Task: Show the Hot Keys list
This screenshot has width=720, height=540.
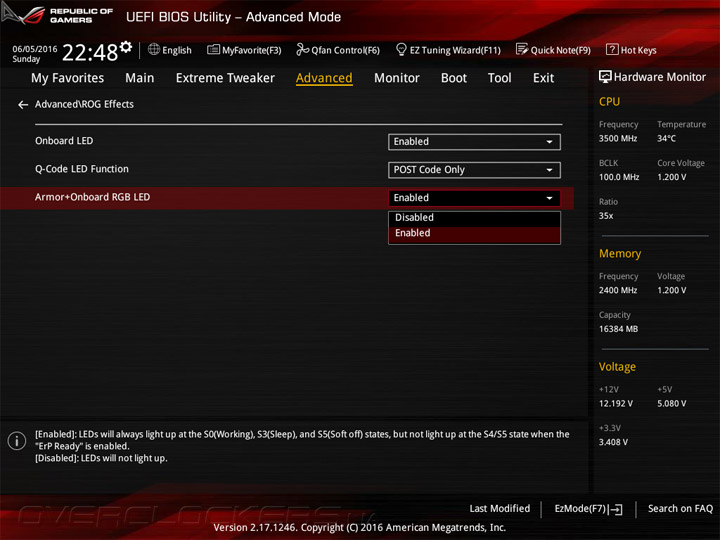Action: coord(631,50)
